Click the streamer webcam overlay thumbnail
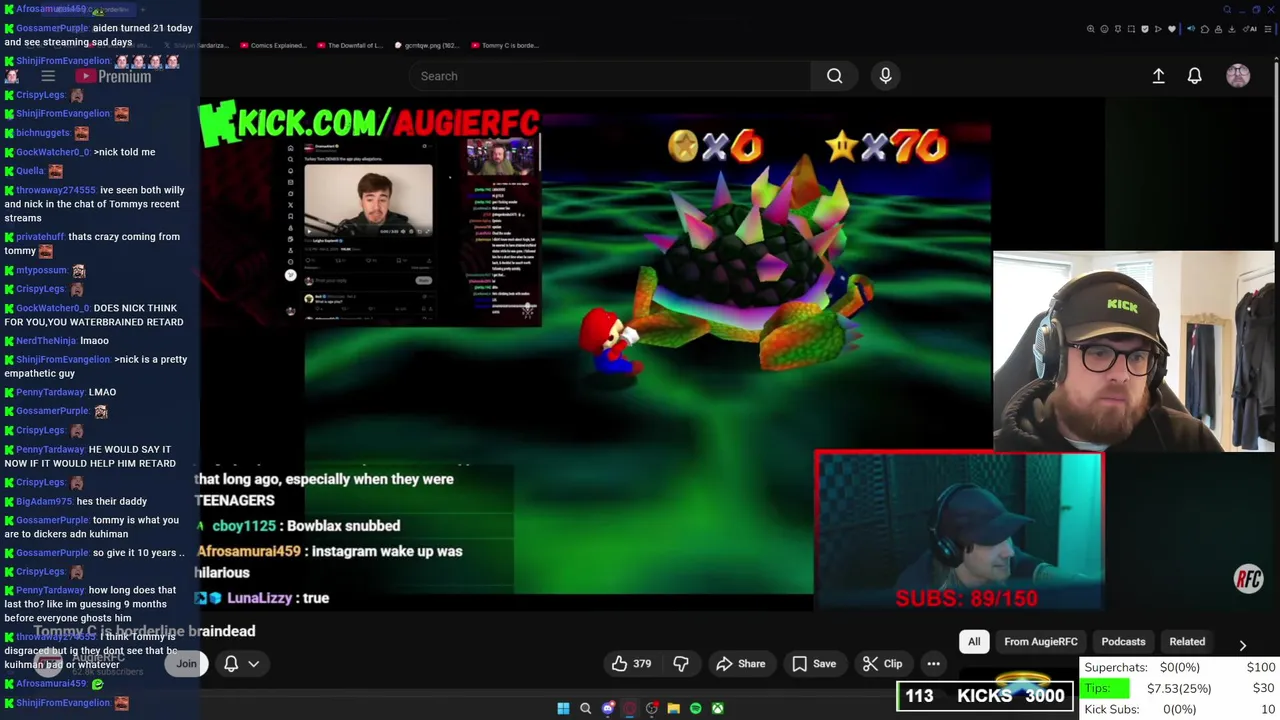The height and width of the screenshot is (720, 1280). tap(1134, 351)
